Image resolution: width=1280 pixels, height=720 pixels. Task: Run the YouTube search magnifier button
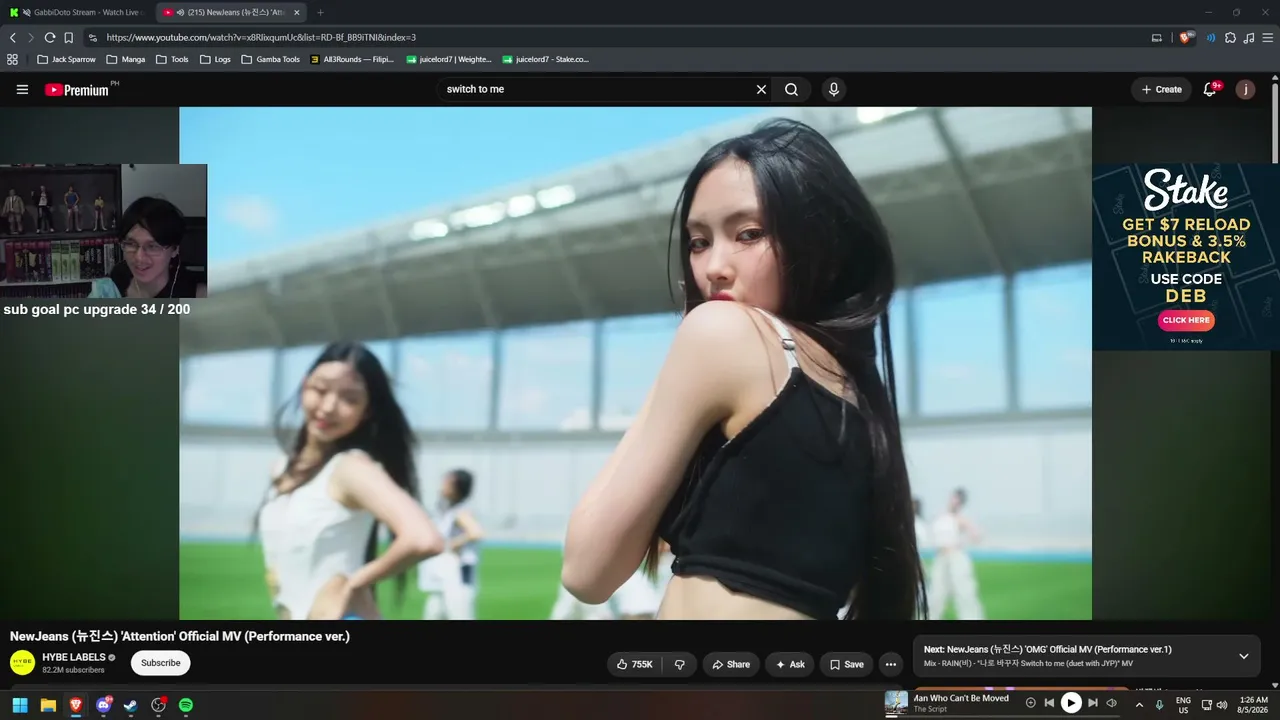[791, 90]
